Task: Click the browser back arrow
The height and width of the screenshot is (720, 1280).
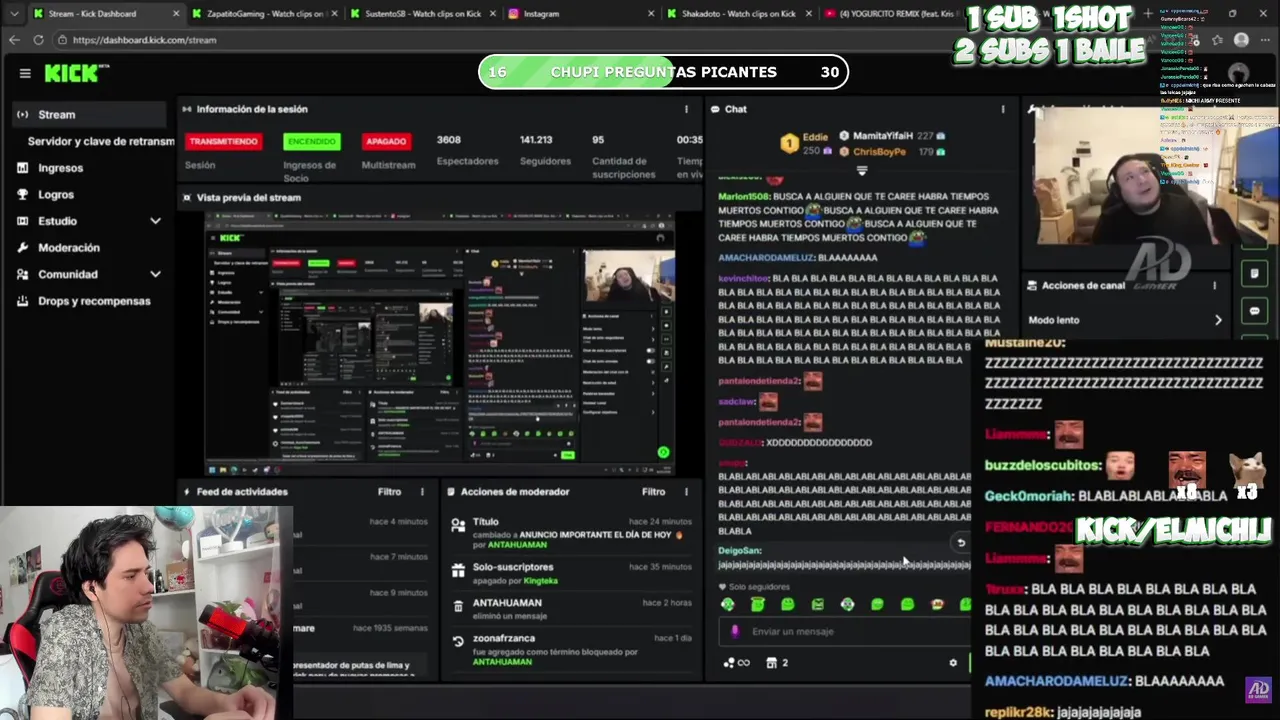Action: [x=14, y=40]
